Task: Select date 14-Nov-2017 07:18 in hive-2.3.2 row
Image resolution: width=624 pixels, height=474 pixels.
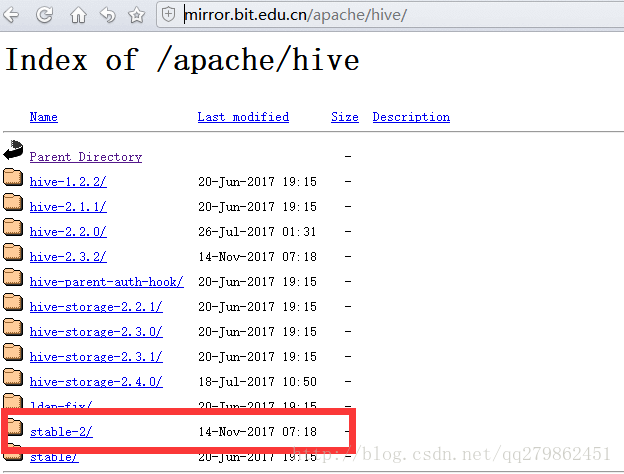Action: pyautogui.click(x=257, y=257)
